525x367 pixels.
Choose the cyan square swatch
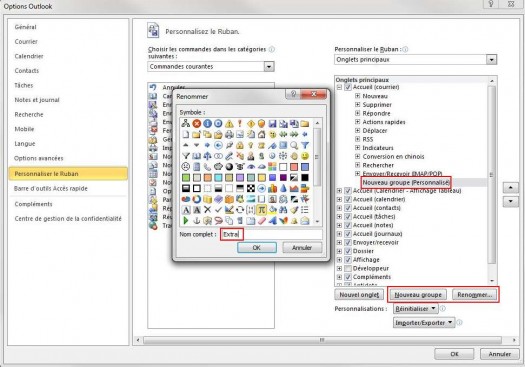[218, 177]
